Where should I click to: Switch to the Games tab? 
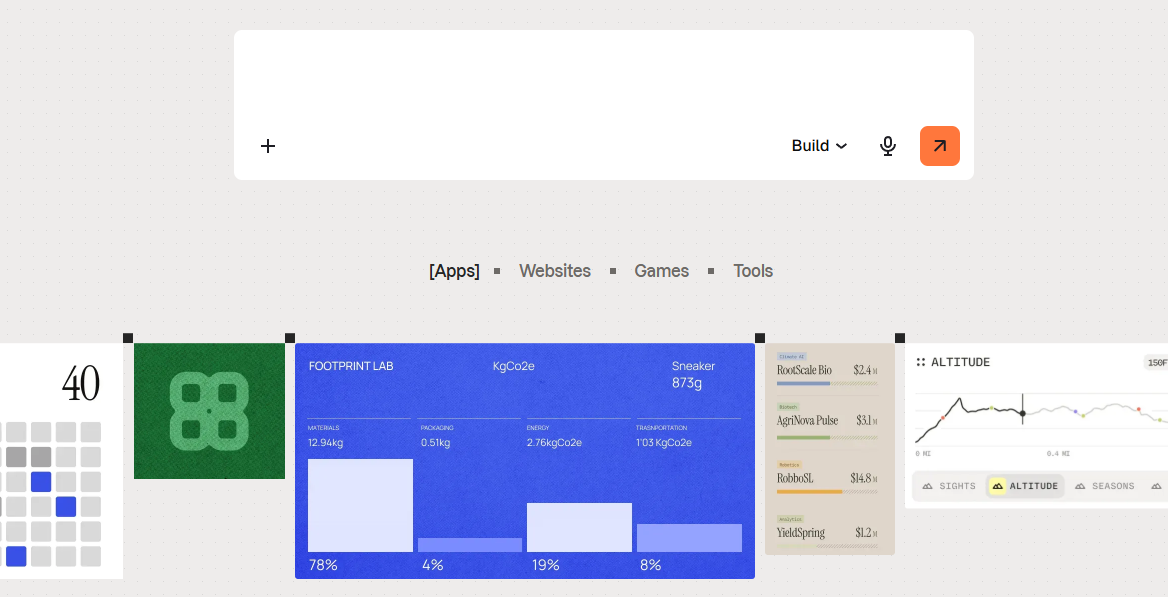tap(661, 271)
